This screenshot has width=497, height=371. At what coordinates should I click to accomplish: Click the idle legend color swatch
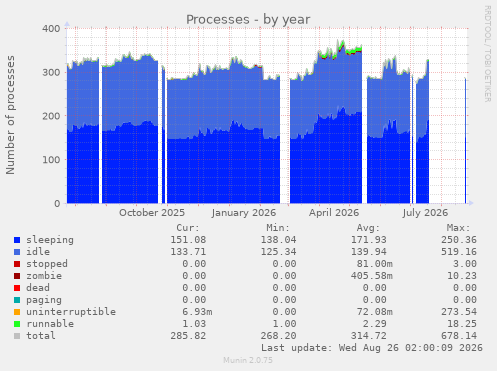(x=17, y=252)
